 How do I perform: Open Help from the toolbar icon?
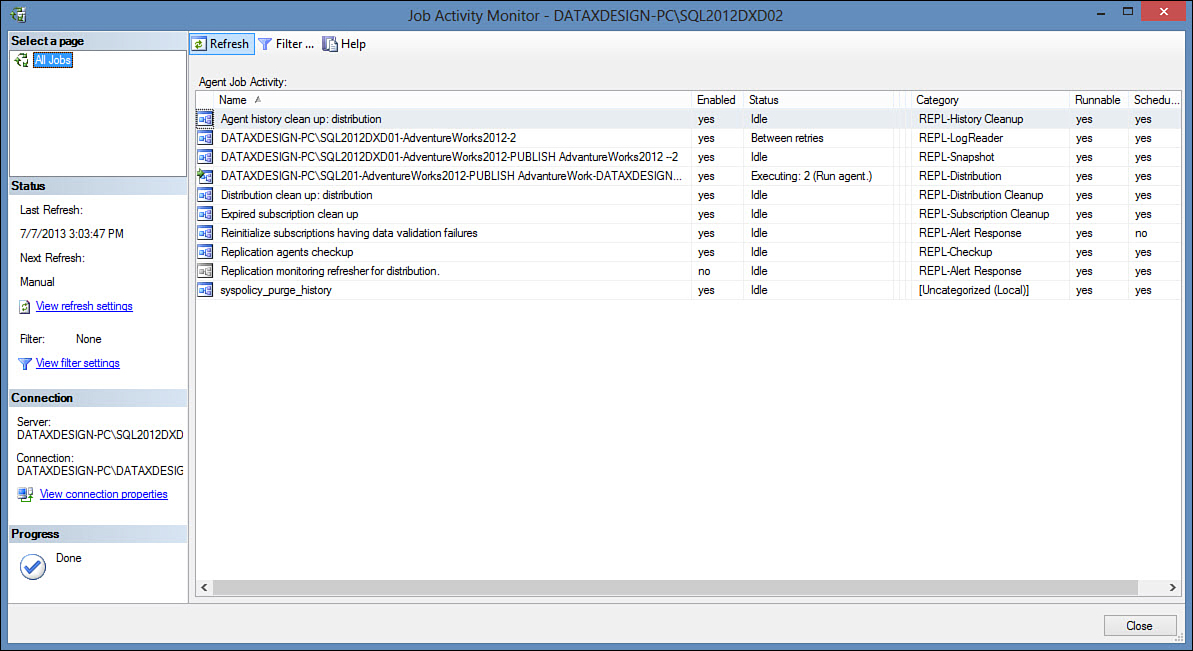click(x=330, y=44)
